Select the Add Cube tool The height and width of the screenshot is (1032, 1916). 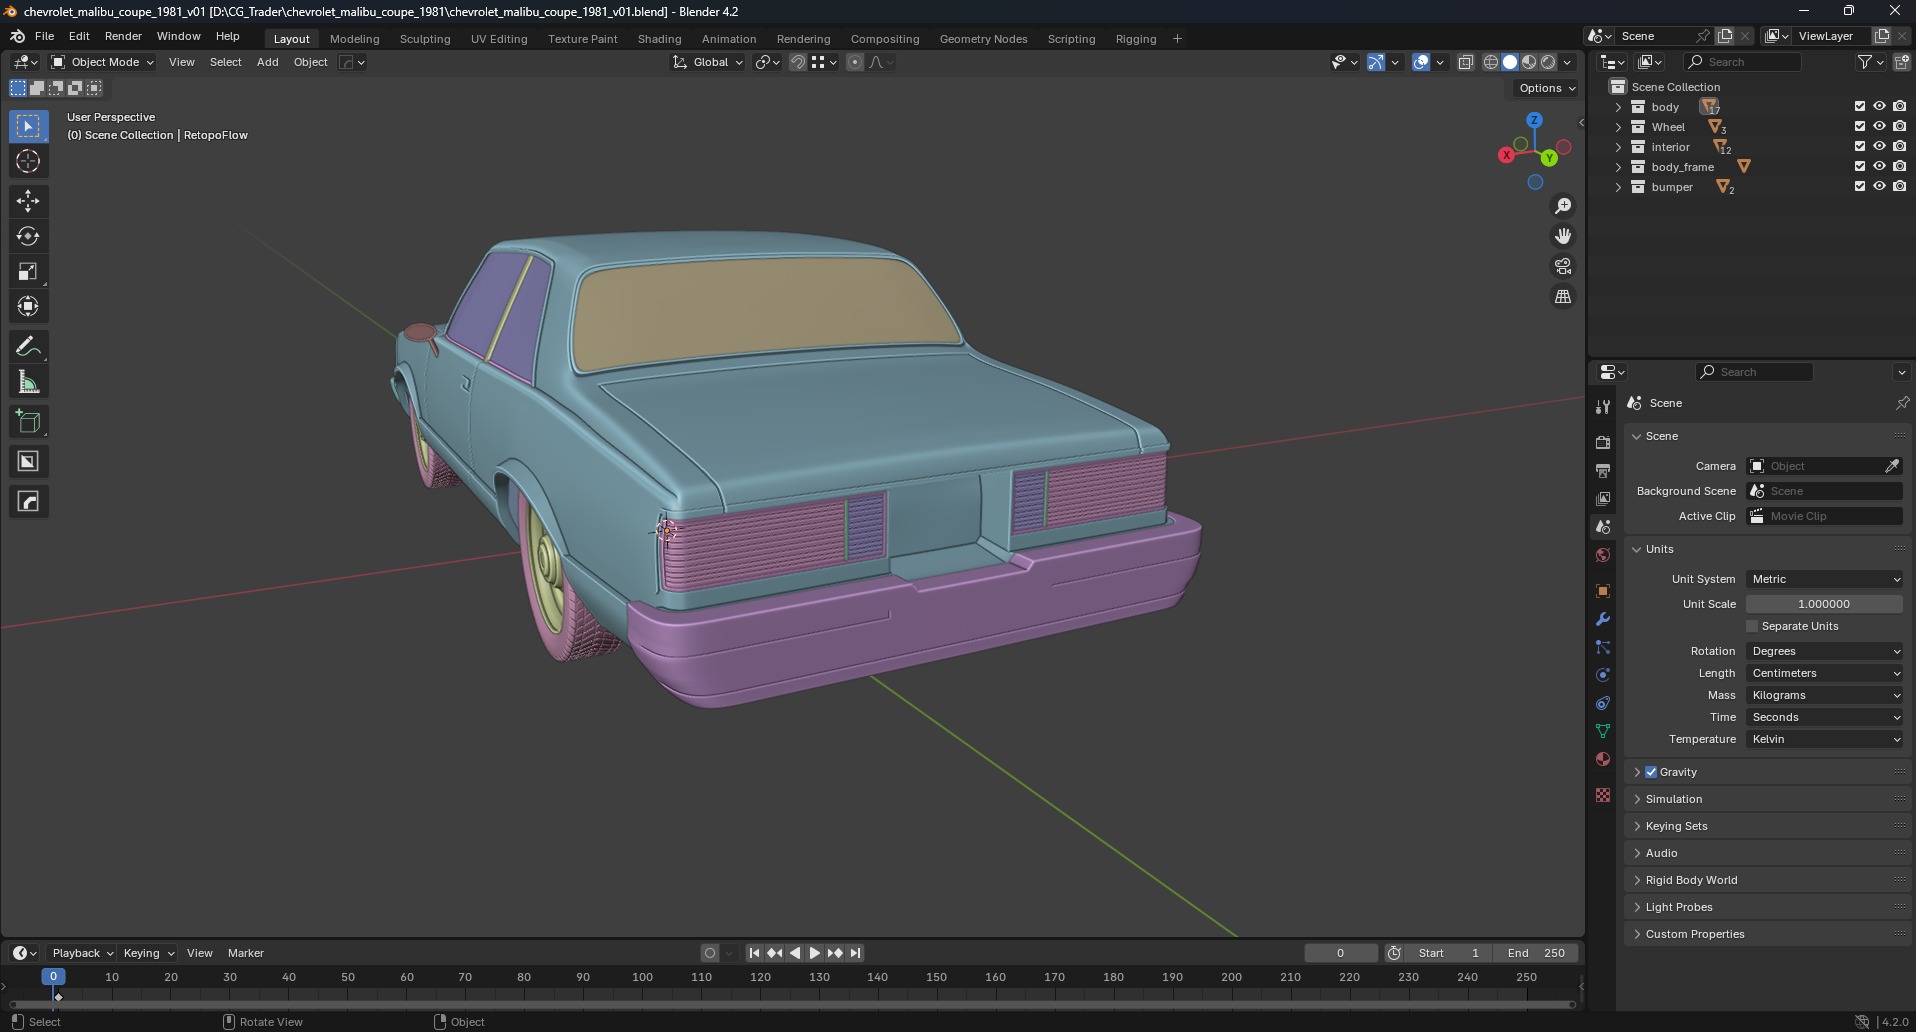click(28, 421)
